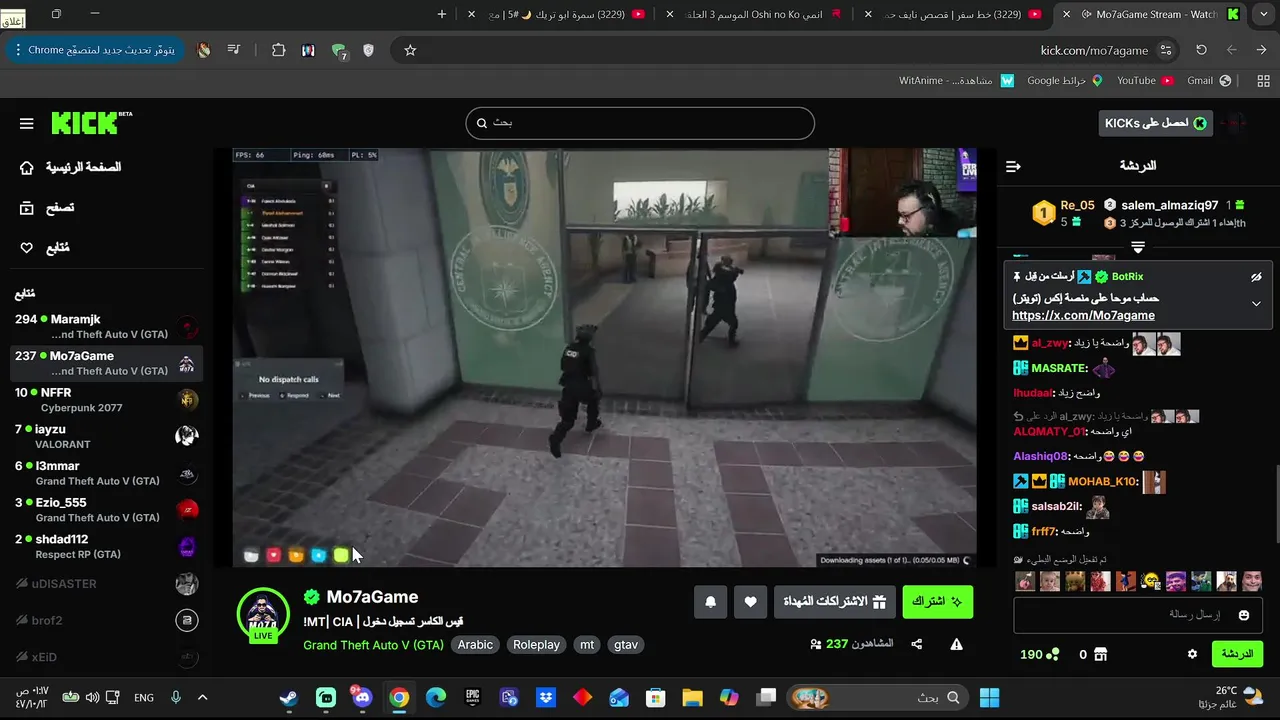1280x720 pixels.
Task: Open the Gmail bookmark
Action: pos(1209,81)
